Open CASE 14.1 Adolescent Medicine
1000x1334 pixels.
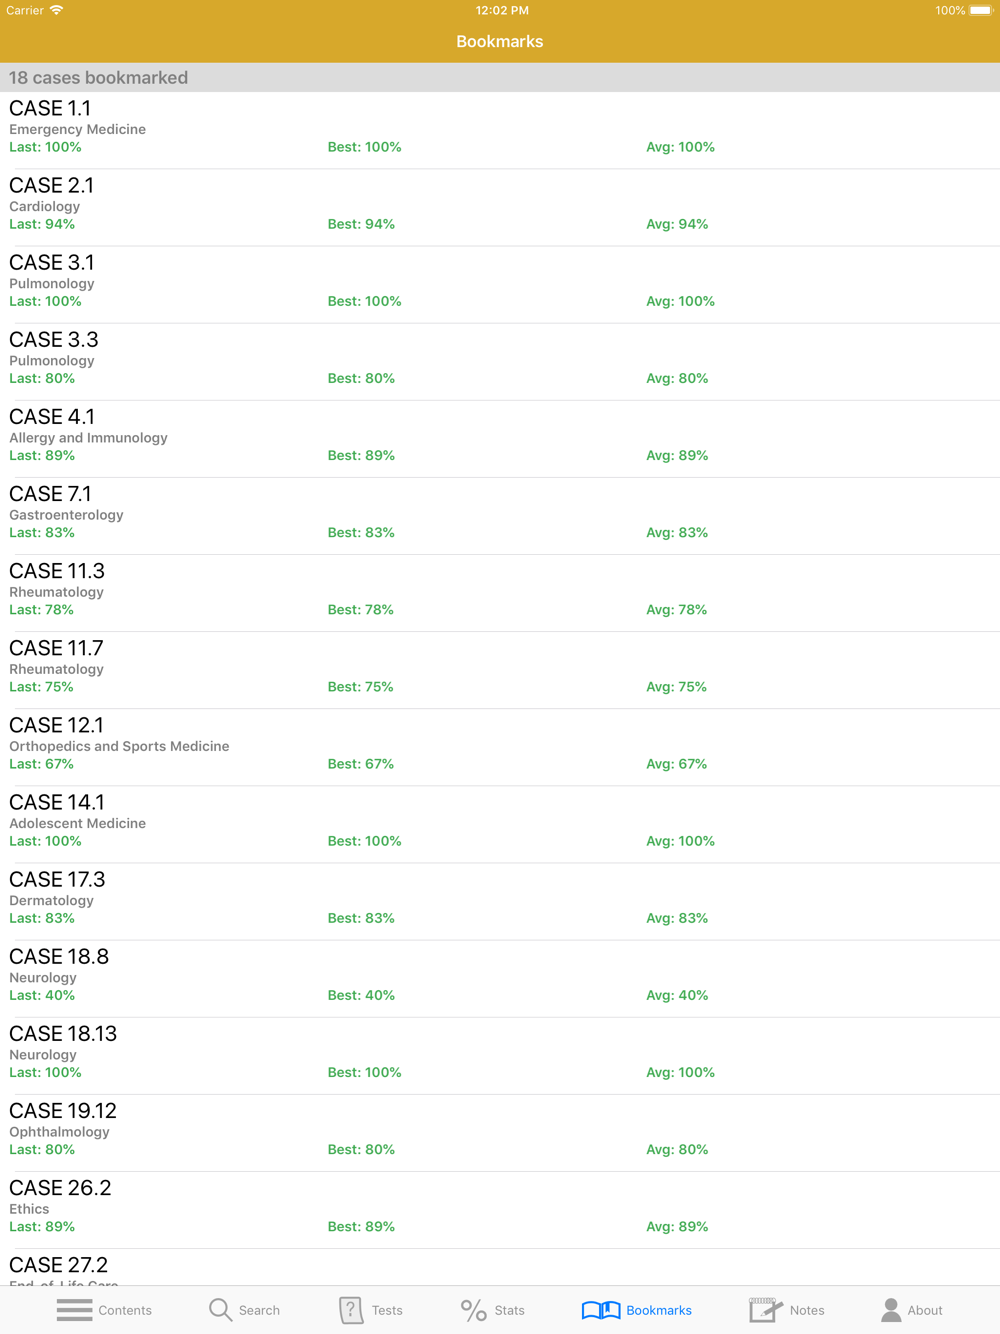pyautogui.click(x=500, y=824)
